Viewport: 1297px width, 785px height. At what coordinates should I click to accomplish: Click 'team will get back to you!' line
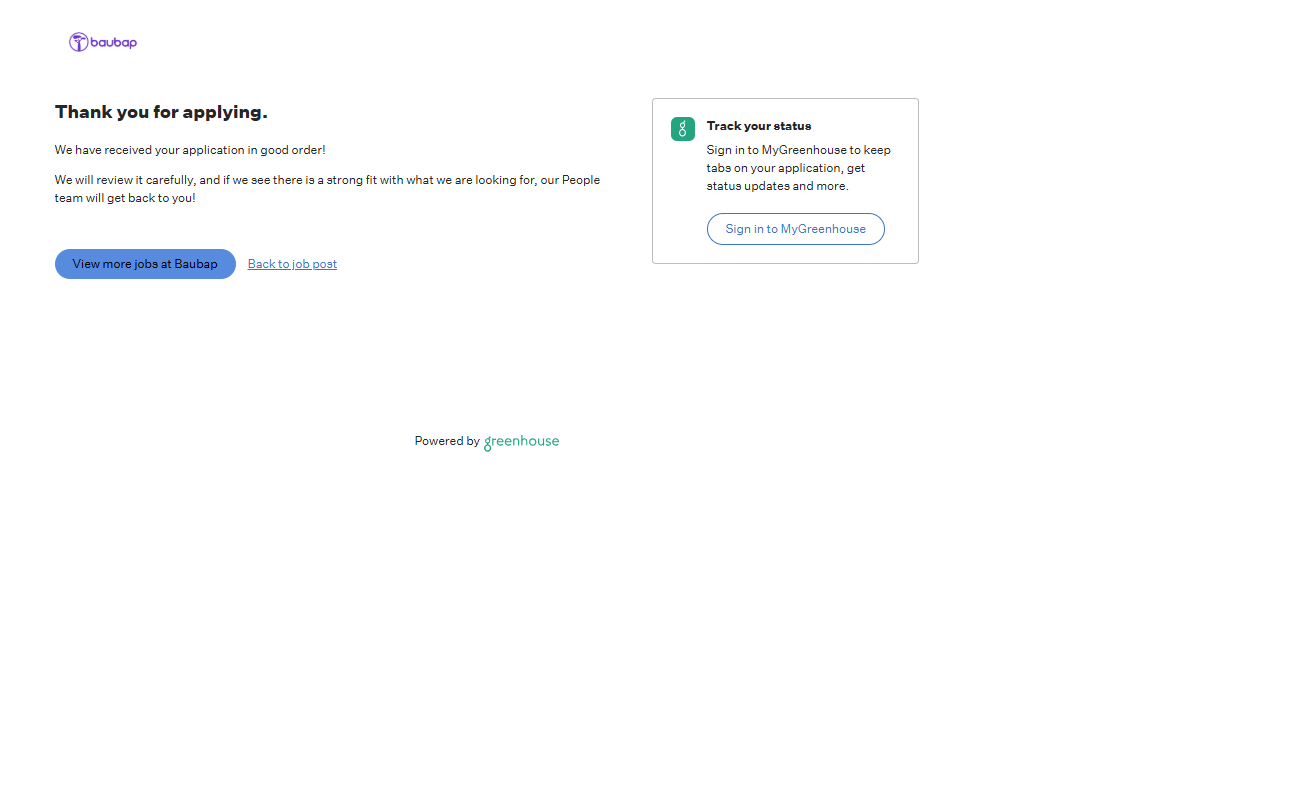(125, 198)
